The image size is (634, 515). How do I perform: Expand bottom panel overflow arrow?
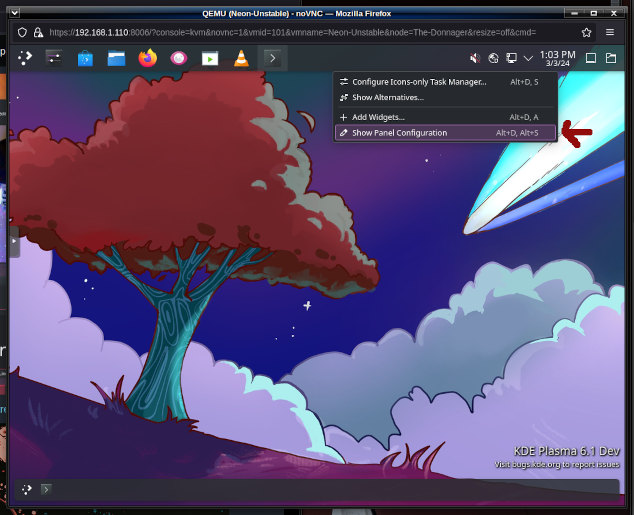46,490
